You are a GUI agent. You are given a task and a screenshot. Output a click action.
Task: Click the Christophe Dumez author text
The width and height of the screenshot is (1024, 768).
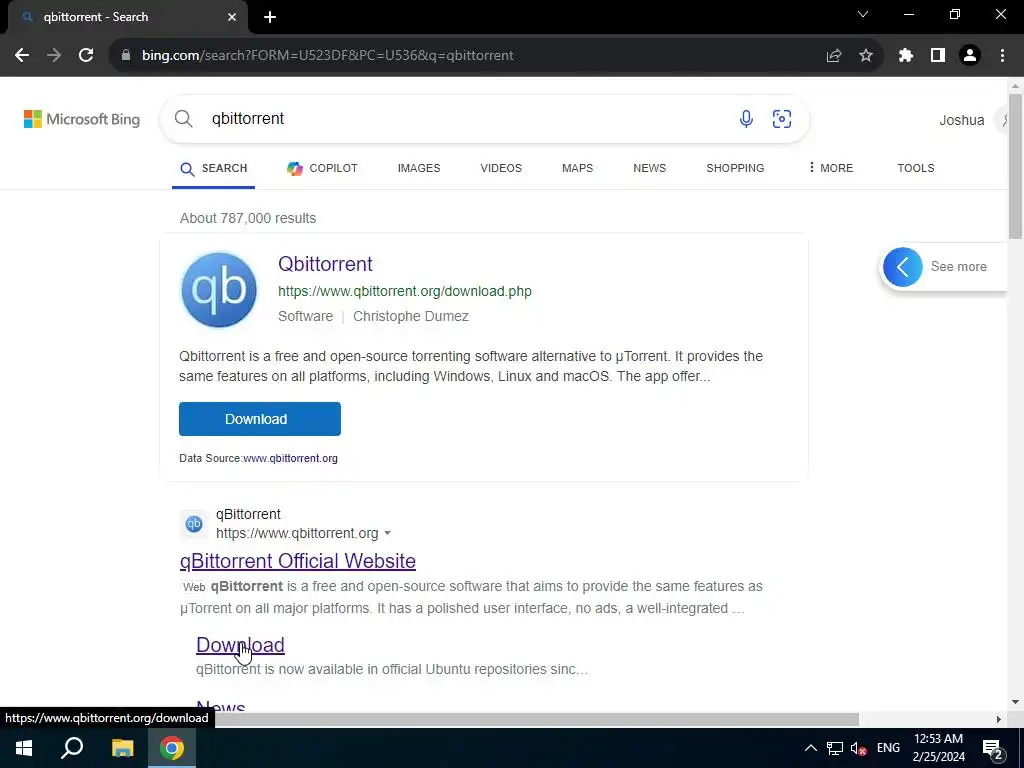point(411,316)
